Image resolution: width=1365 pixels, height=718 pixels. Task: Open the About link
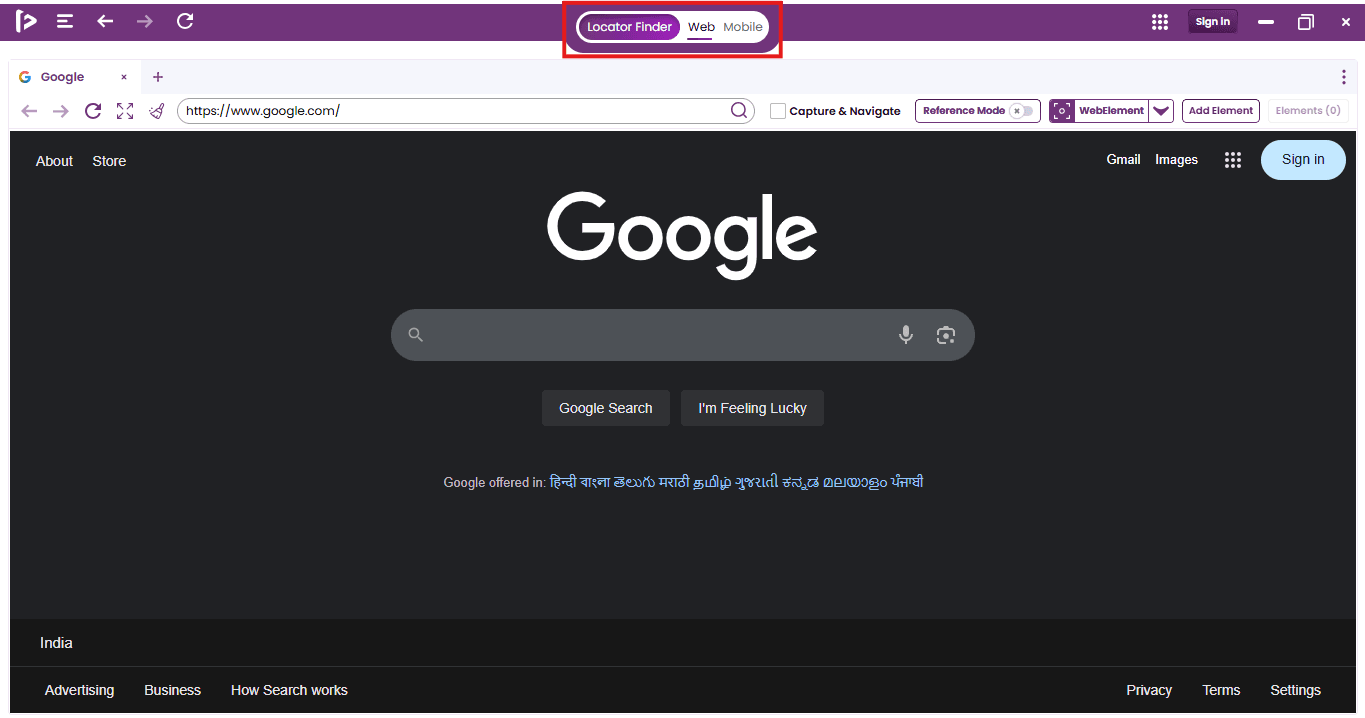pyautogui.click(x=54, y=161)
